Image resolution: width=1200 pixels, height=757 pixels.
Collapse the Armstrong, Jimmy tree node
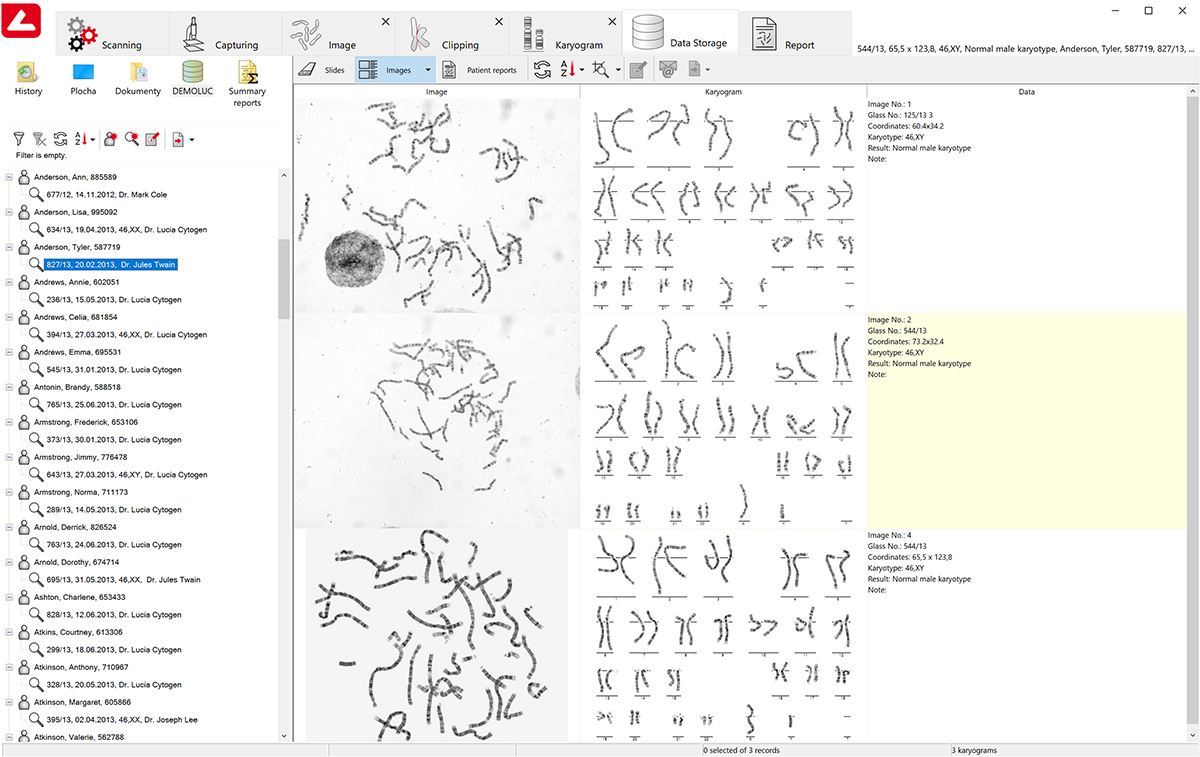click(10, 457)
